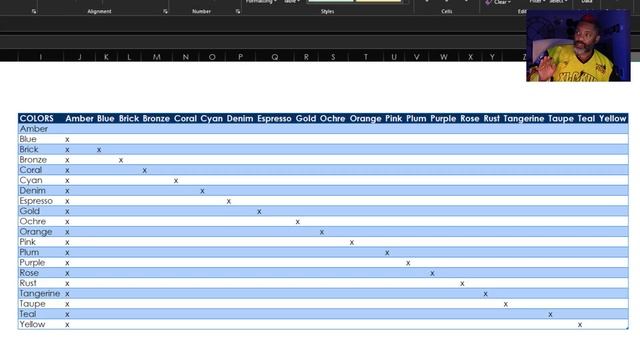The width and height of the screenshot is (640, 360).
Task: Select the Tangerine row label cell
Action: click(41, 293)
